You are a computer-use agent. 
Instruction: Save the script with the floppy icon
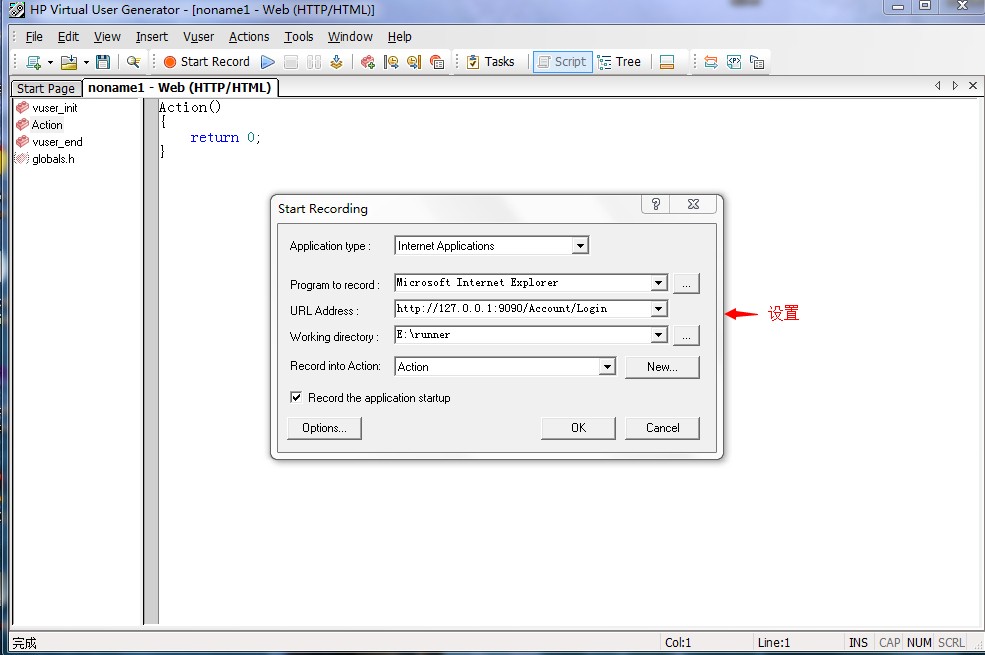[103, 62]
